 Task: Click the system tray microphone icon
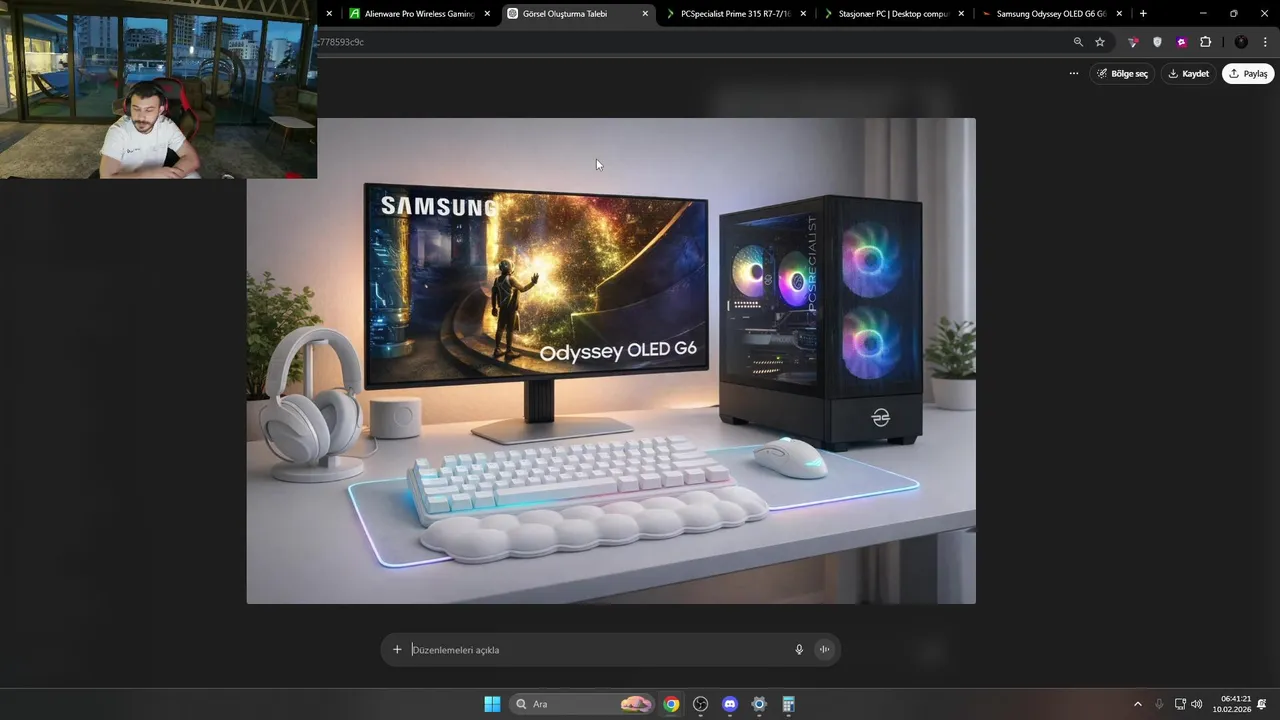(1159, 704)
